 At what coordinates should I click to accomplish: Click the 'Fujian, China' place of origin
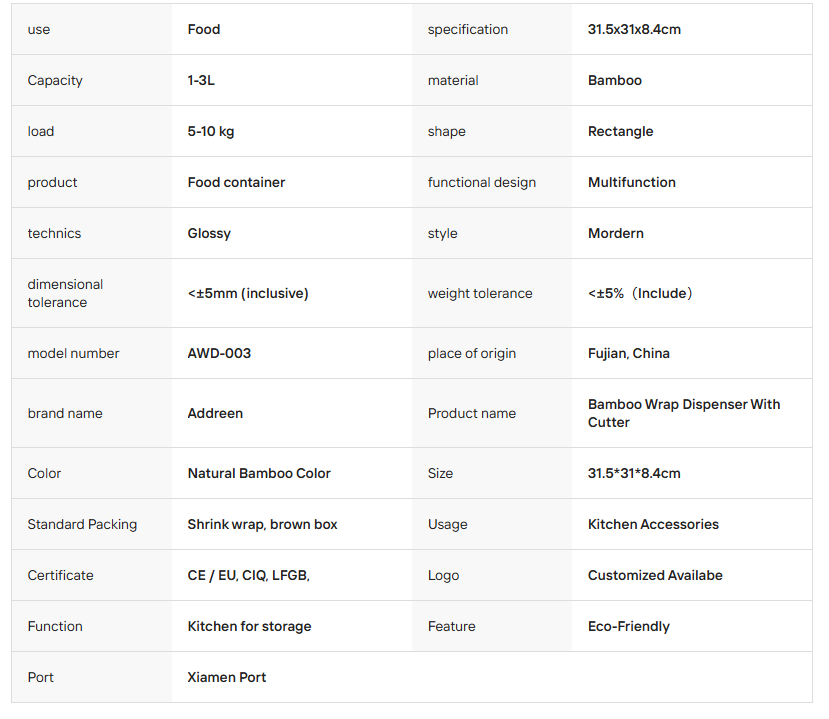[629, 353]
